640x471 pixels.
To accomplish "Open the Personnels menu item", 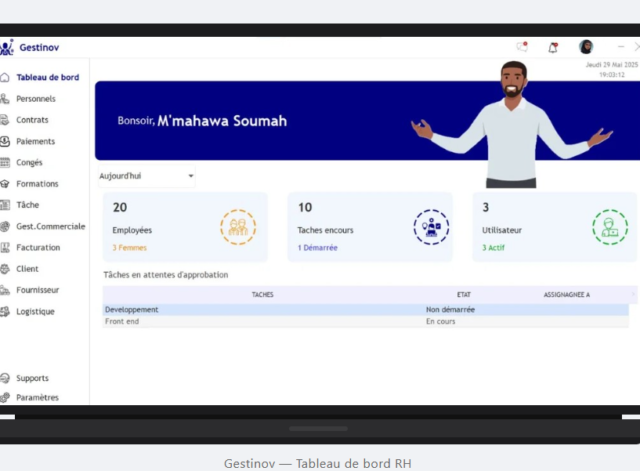I will 36,99.
